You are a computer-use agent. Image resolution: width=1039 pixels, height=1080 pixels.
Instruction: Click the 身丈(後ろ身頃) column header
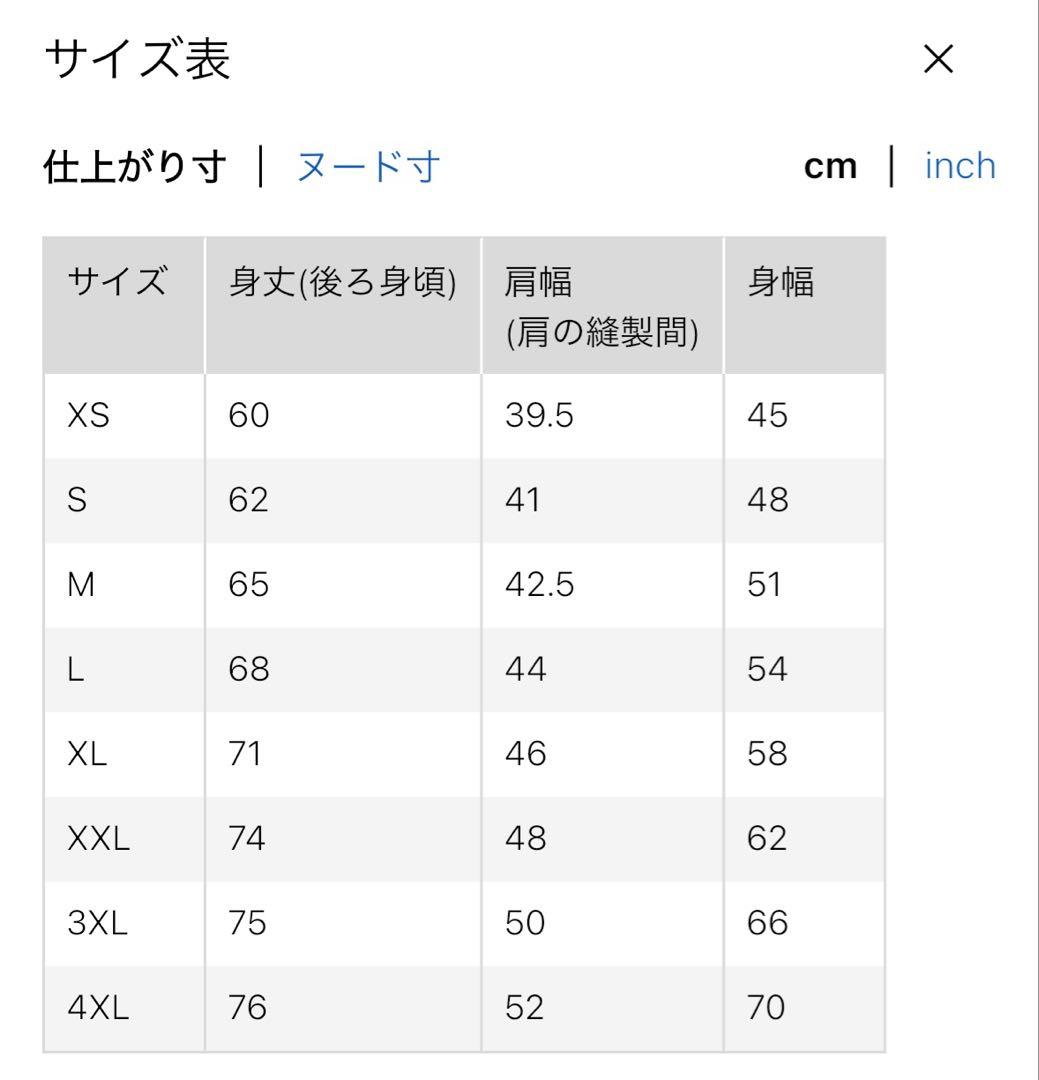(x=343, y=284)
